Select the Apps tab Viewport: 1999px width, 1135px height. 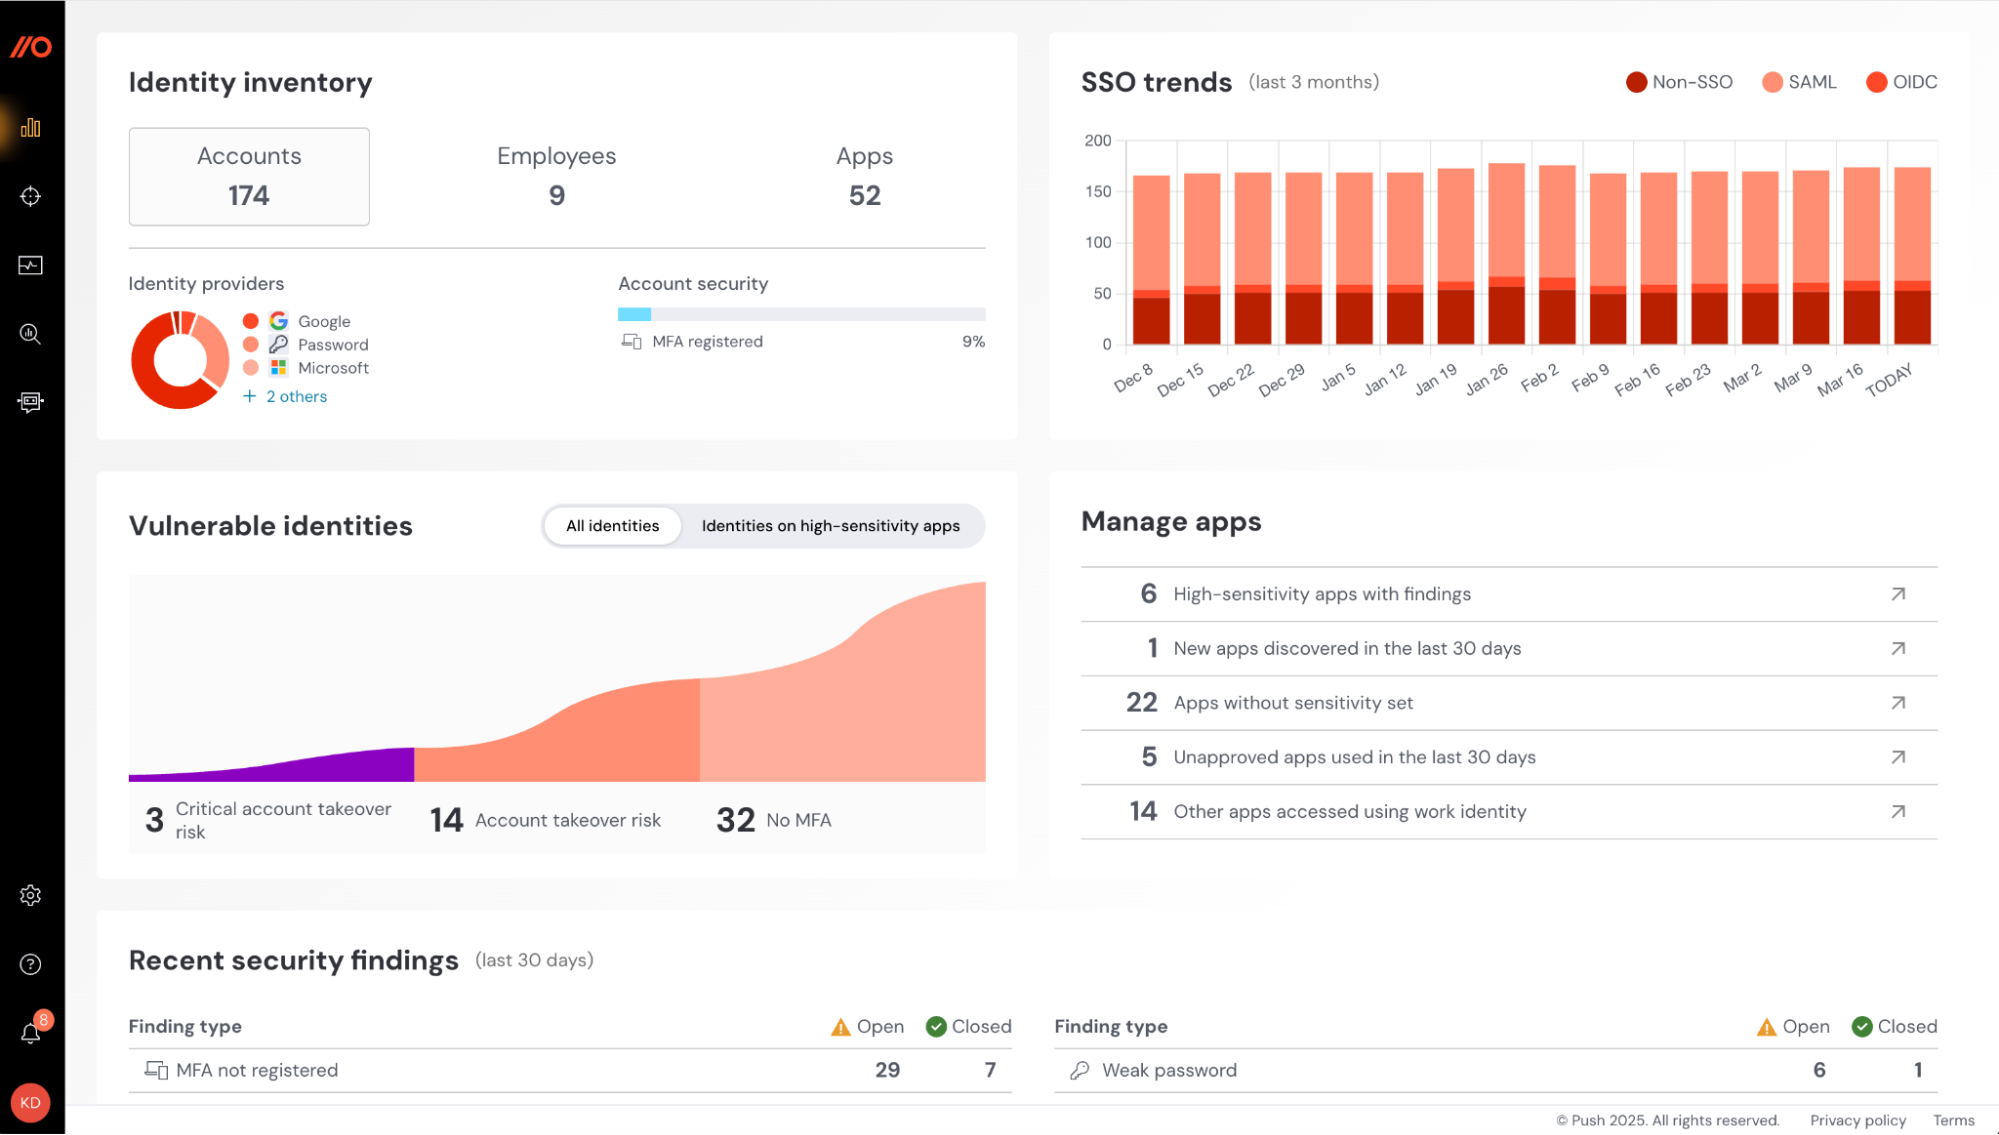click(864, 176)
